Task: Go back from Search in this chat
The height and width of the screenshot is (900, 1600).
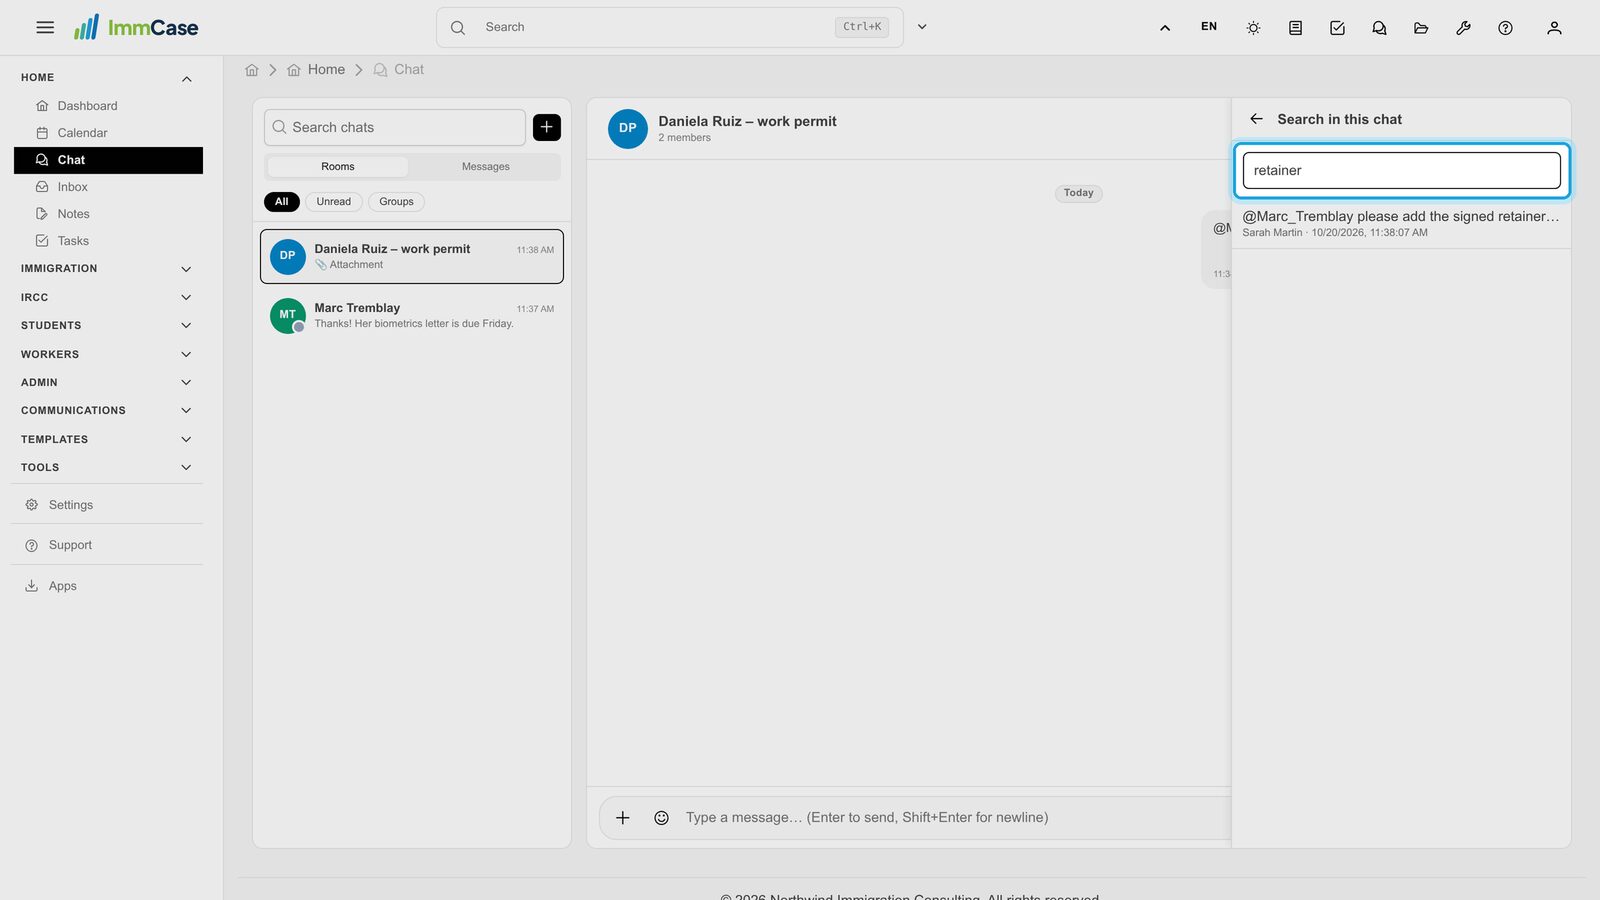Action: [x=1257, y=119]
